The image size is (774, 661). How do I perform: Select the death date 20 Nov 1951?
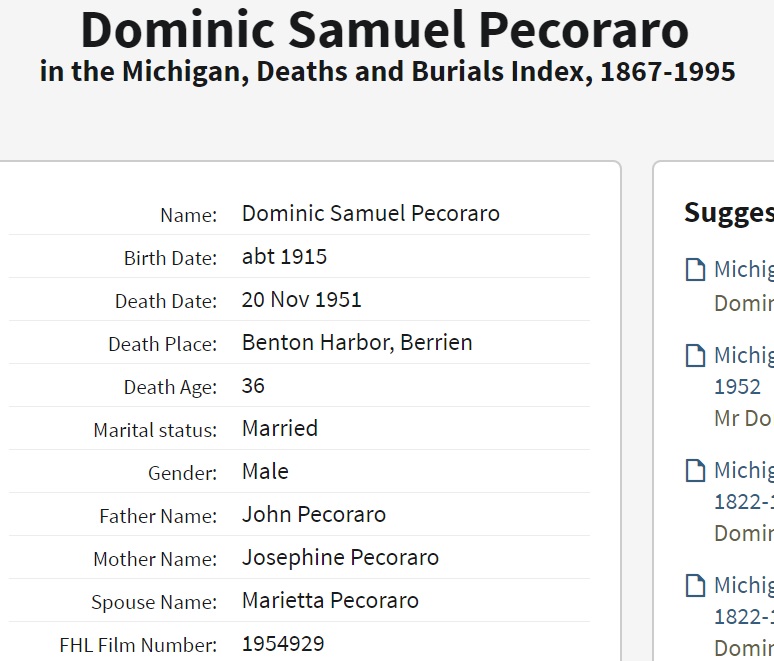point(301,299)
